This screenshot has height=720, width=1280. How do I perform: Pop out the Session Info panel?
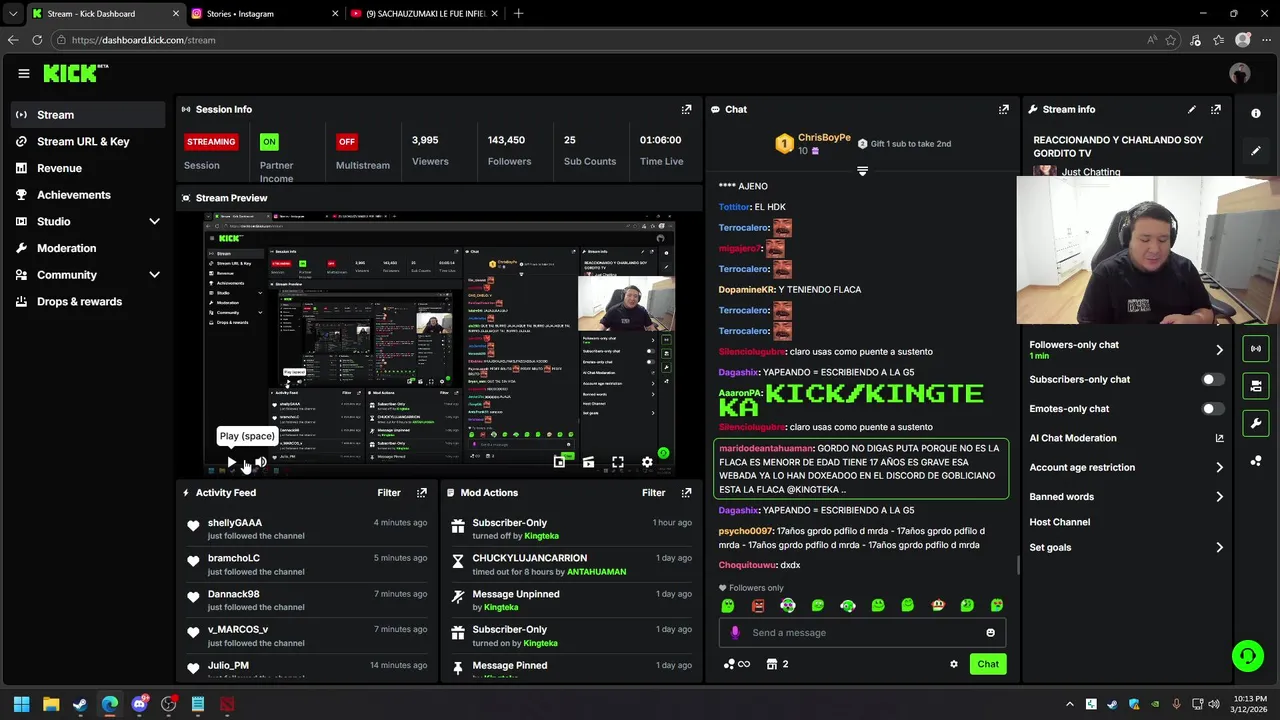(686, 109)
